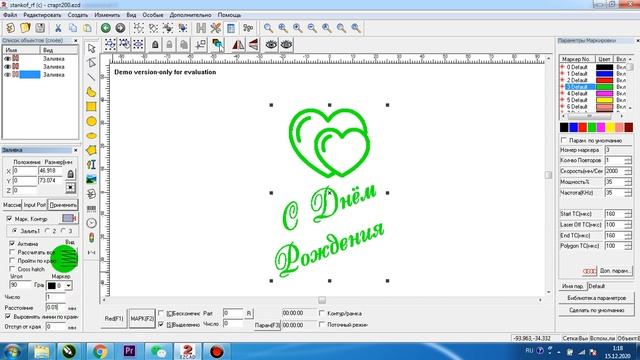The image size is (640, 360).
Task: Click the Применить button
Action: [x=63, y=205]
